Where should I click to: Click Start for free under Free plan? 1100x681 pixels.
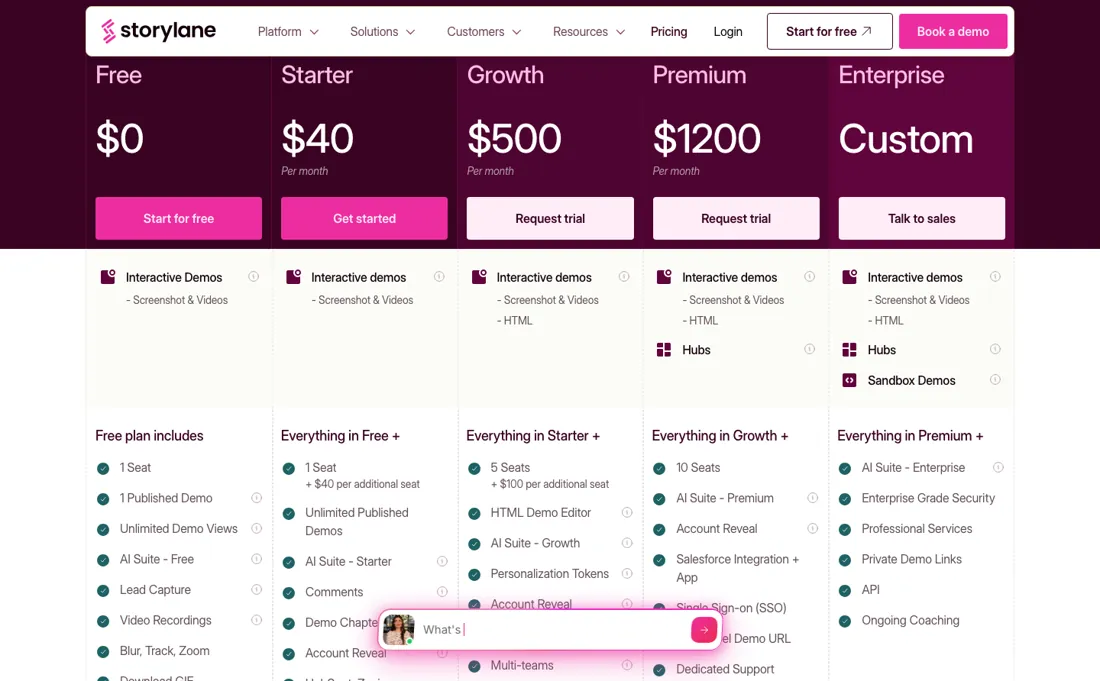point(178,218)
